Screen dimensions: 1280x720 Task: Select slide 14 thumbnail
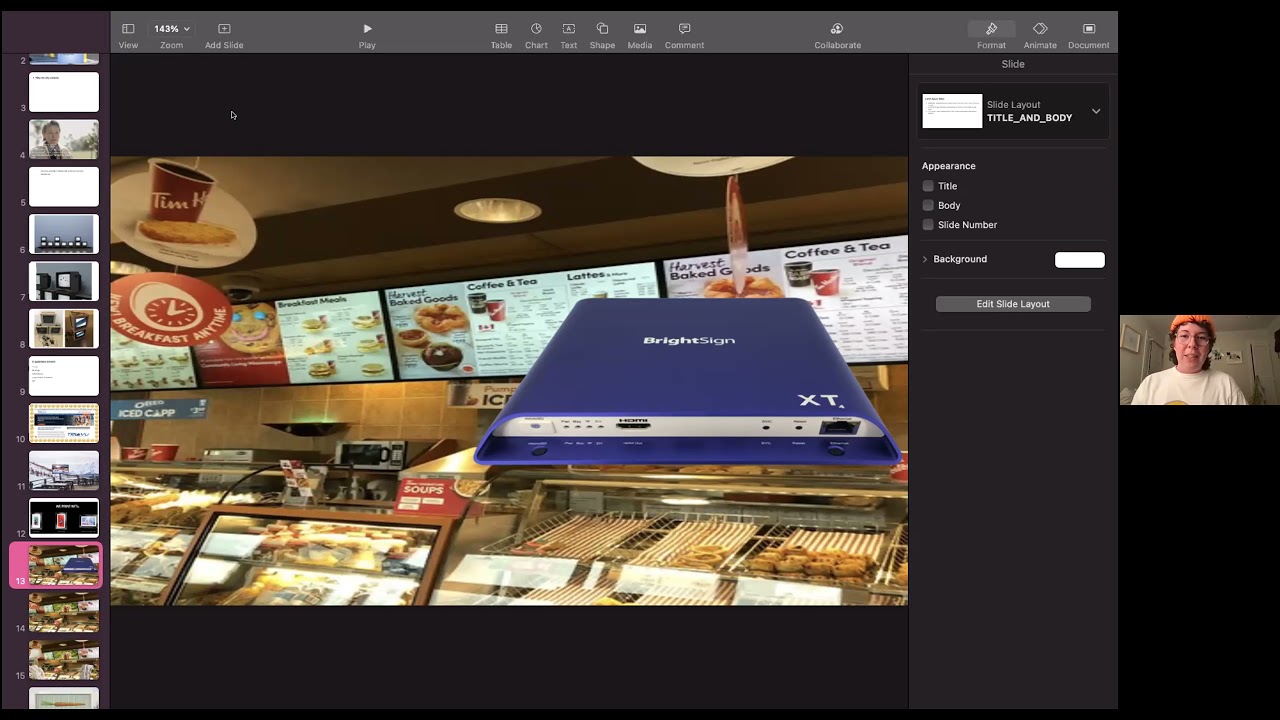tap(64, 613)
